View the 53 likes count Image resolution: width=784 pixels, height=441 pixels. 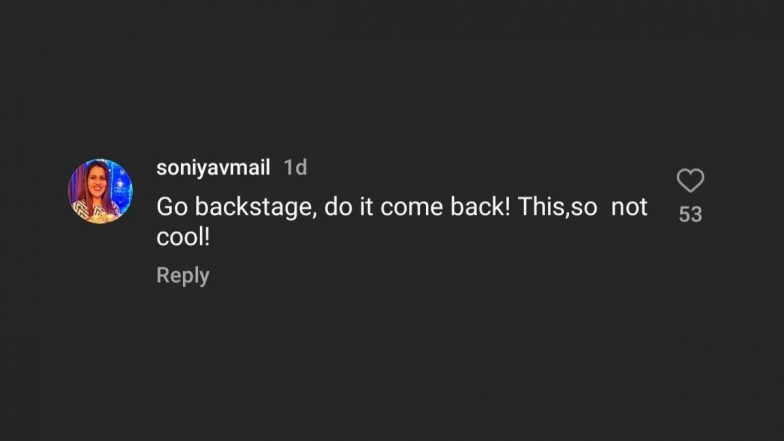click(690, 214)
